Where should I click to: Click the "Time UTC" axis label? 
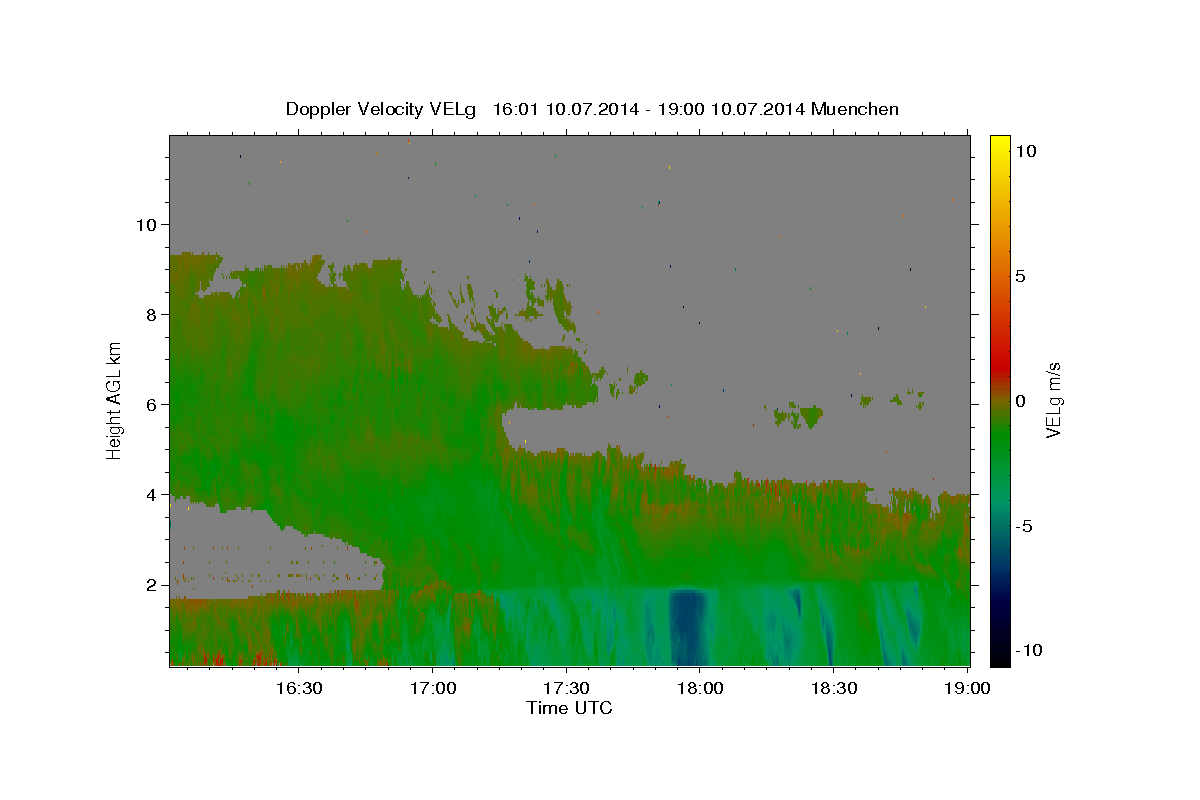pos(569,708)
